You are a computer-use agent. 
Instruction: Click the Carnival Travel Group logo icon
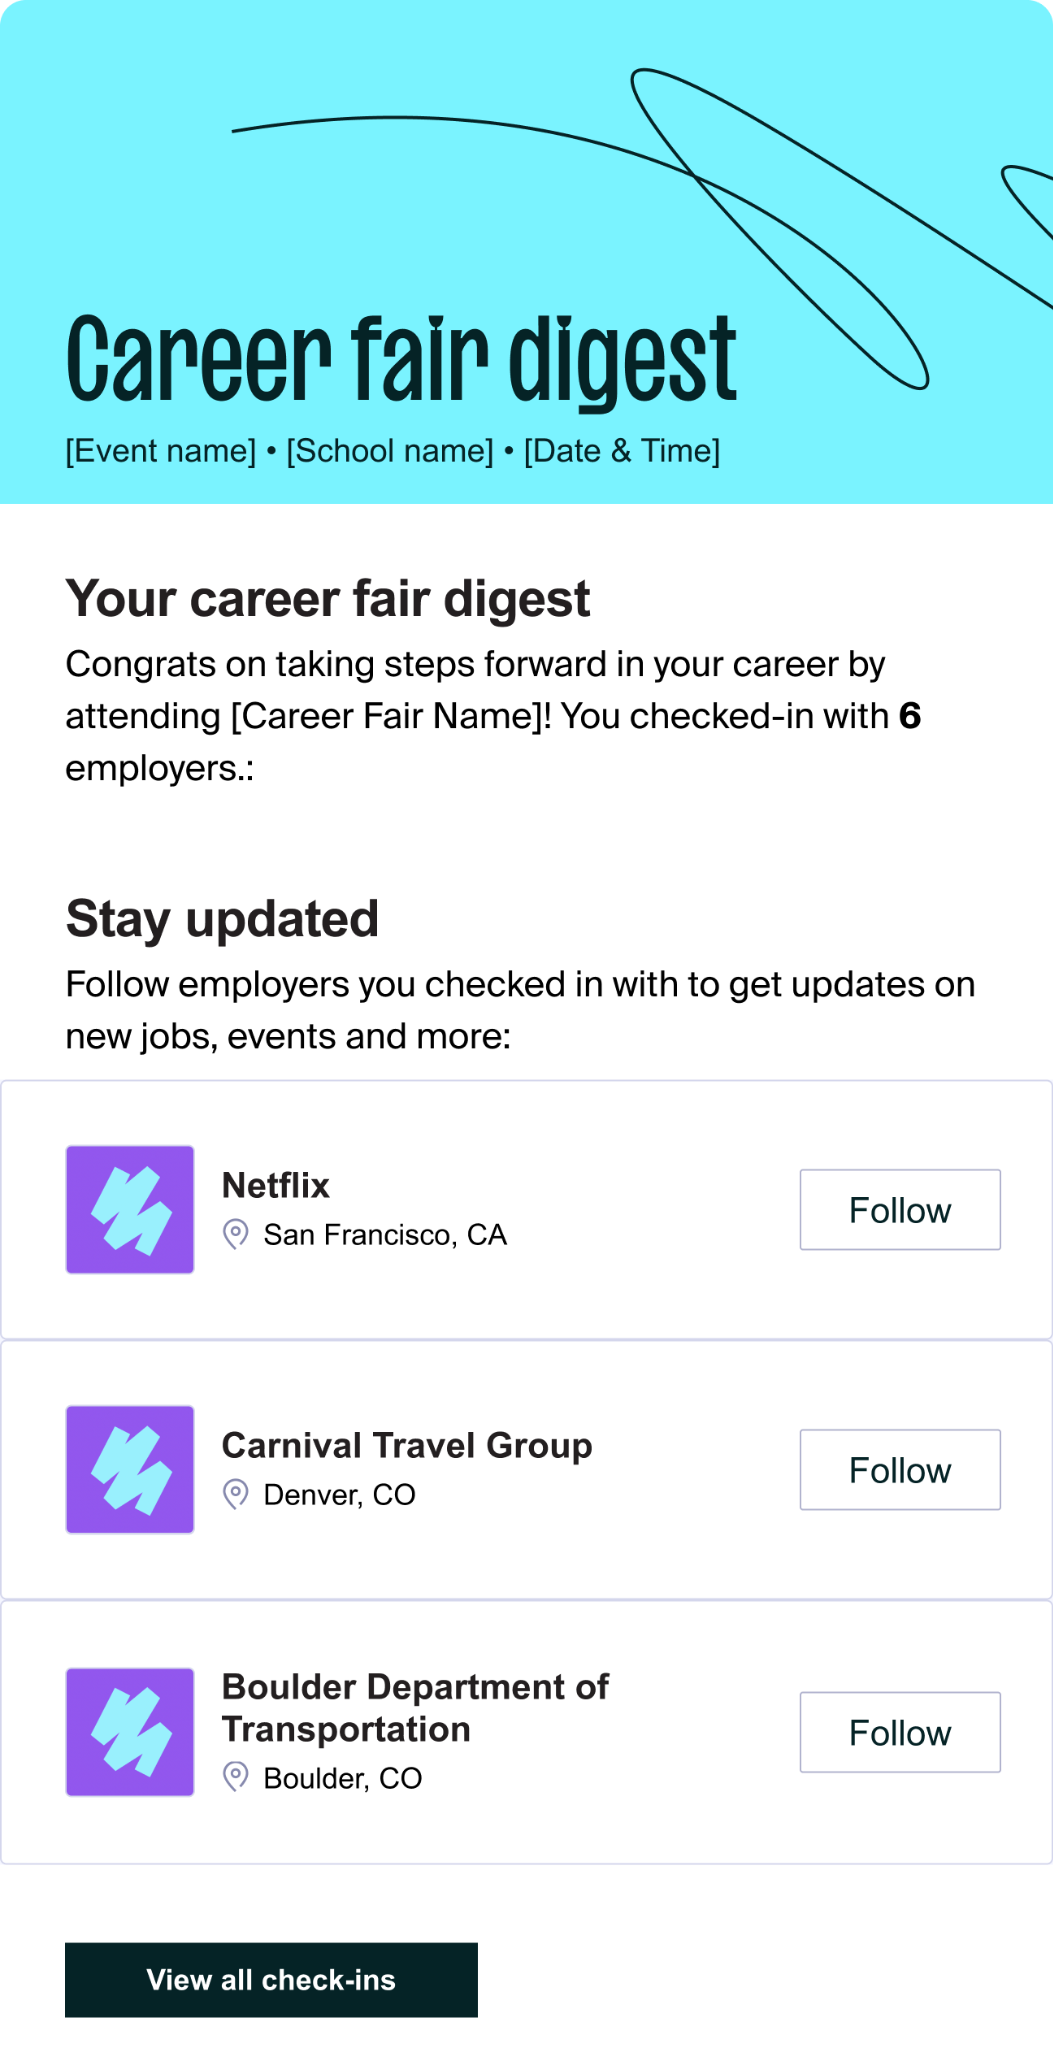click(130, 1469)
